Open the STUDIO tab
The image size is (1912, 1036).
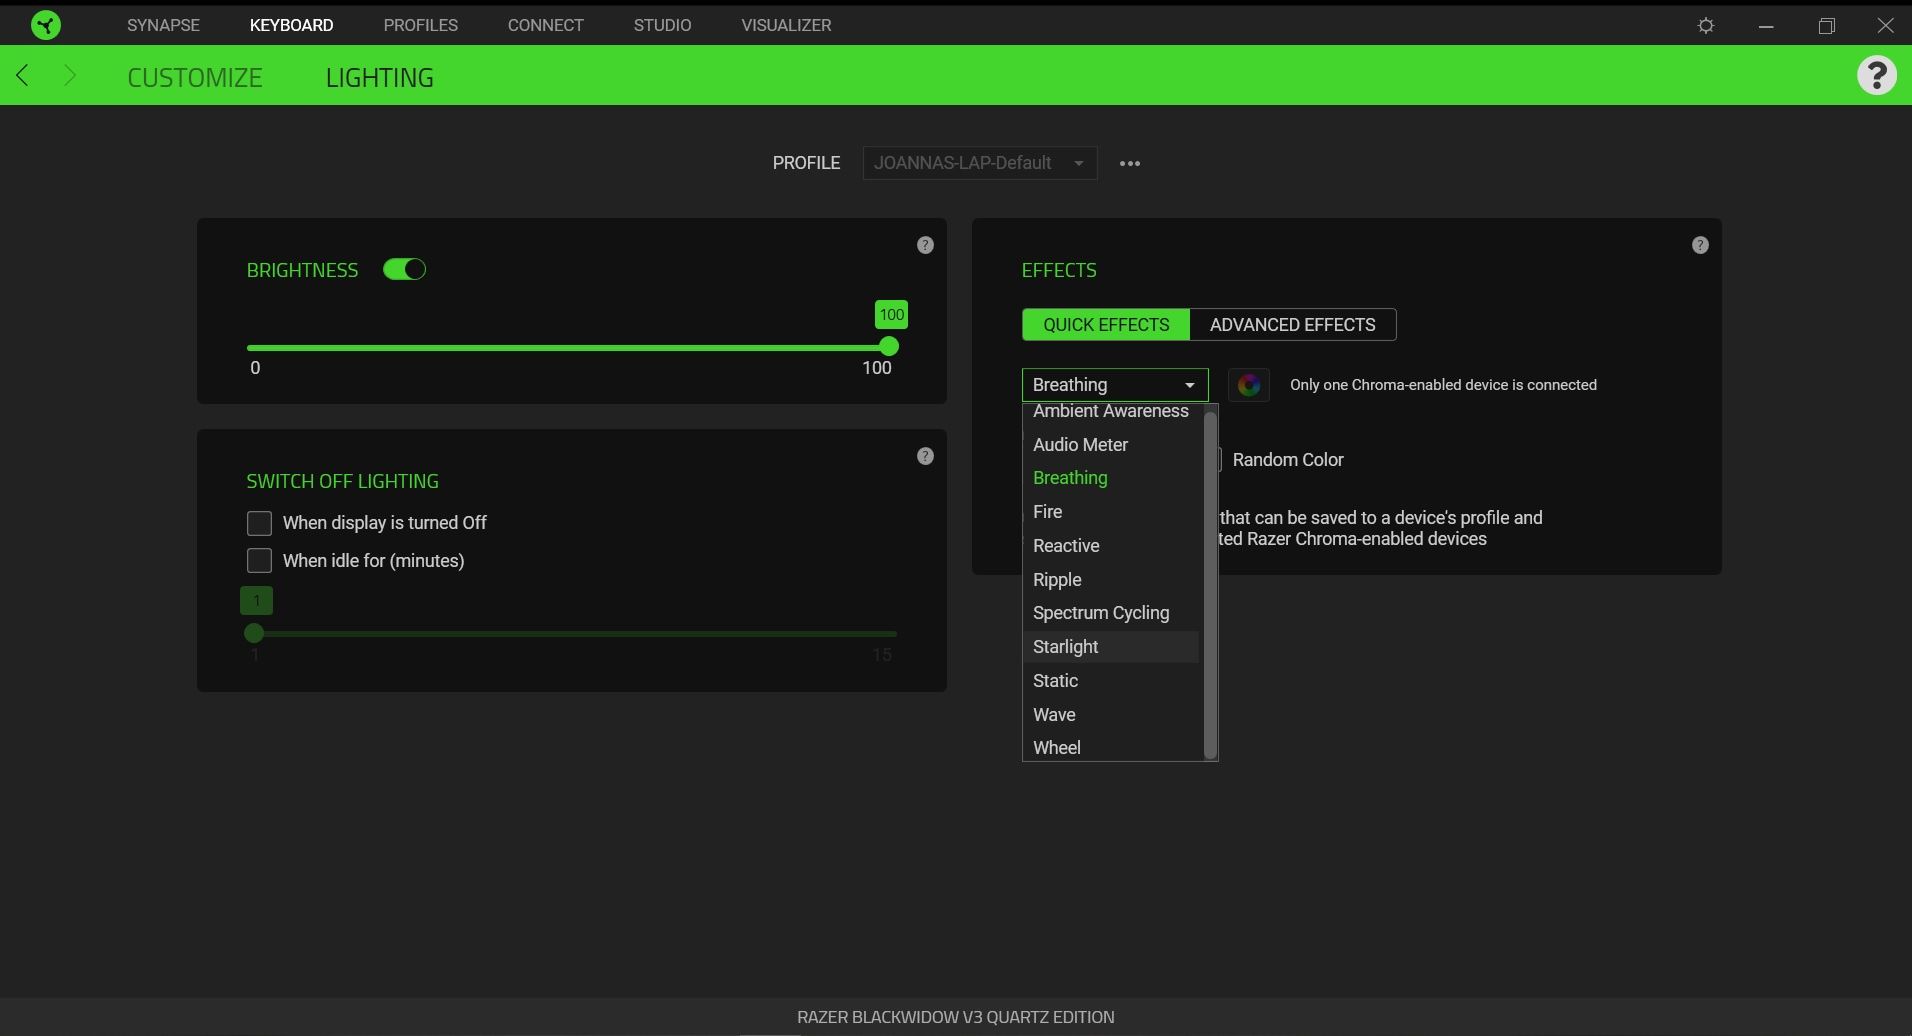(662, 25)
